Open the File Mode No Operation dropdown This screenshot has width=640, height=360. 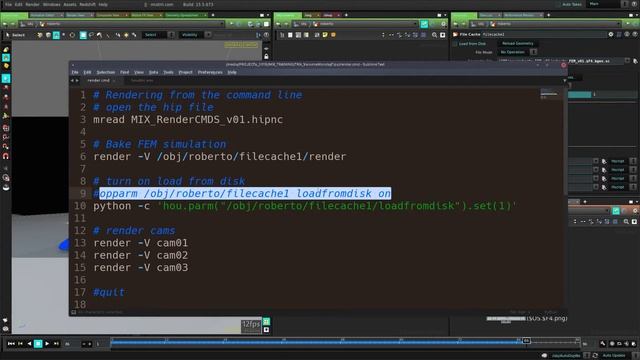517,52
